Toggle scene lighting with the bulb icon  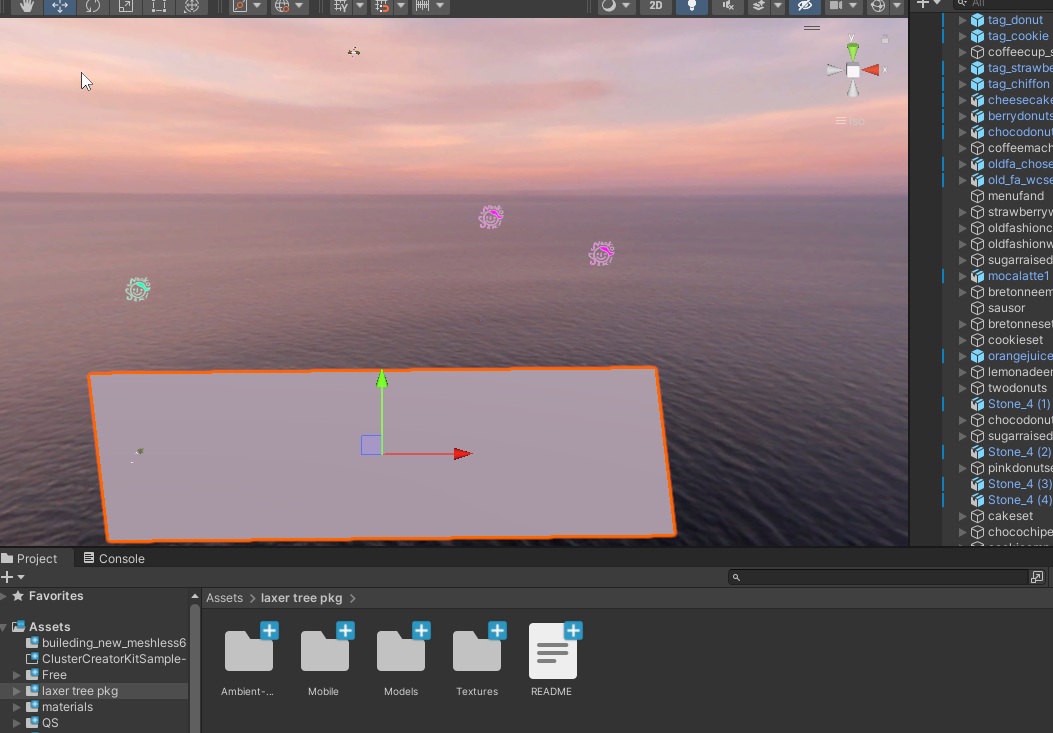[691, 6]
